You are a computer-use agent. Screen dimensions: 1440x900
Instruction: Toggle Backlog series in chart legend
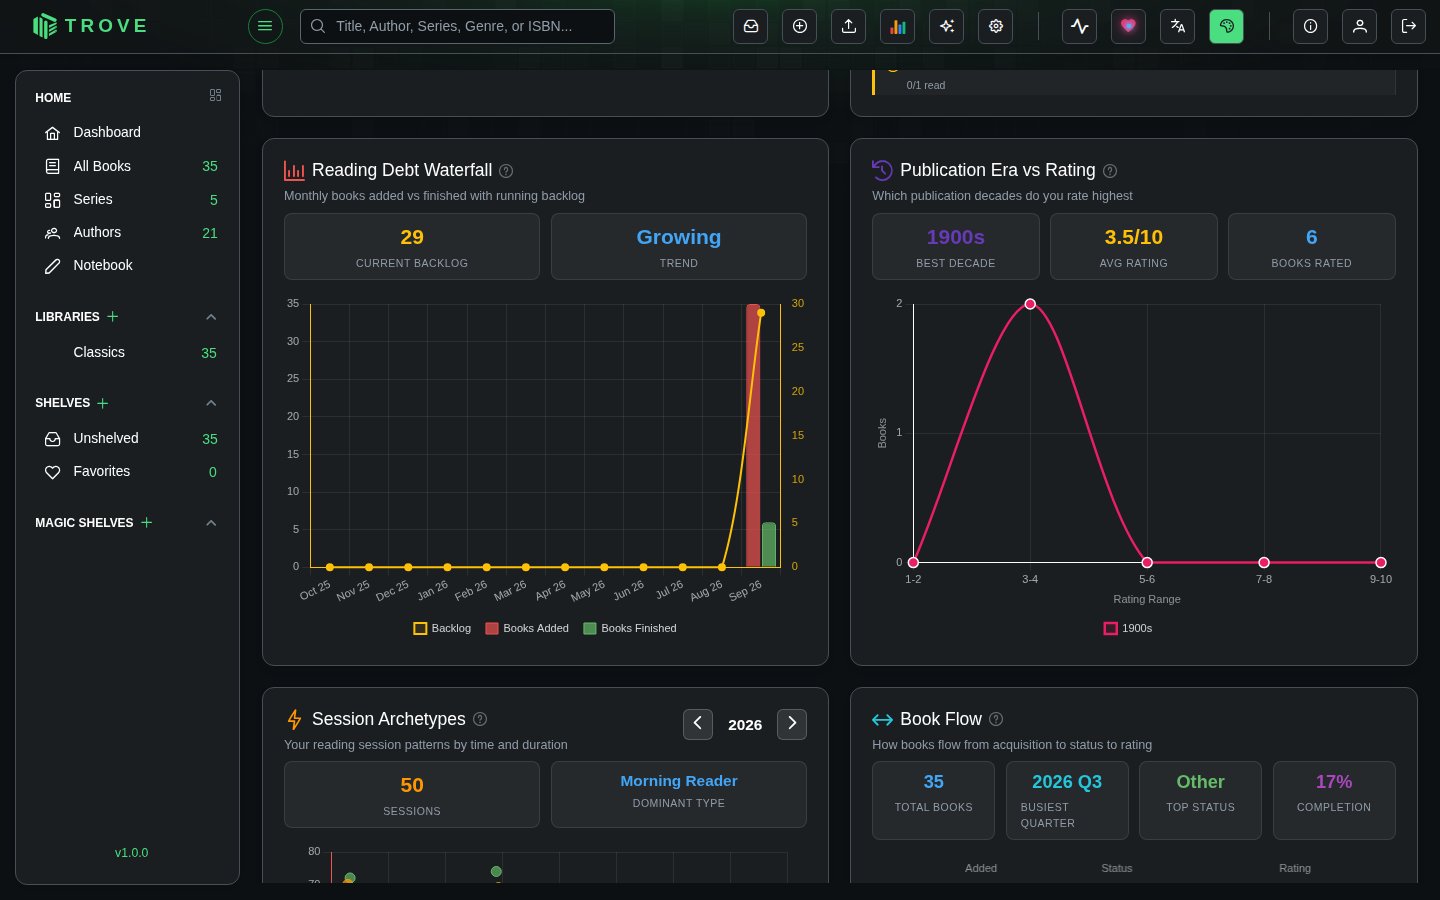(x=442, y=628)
